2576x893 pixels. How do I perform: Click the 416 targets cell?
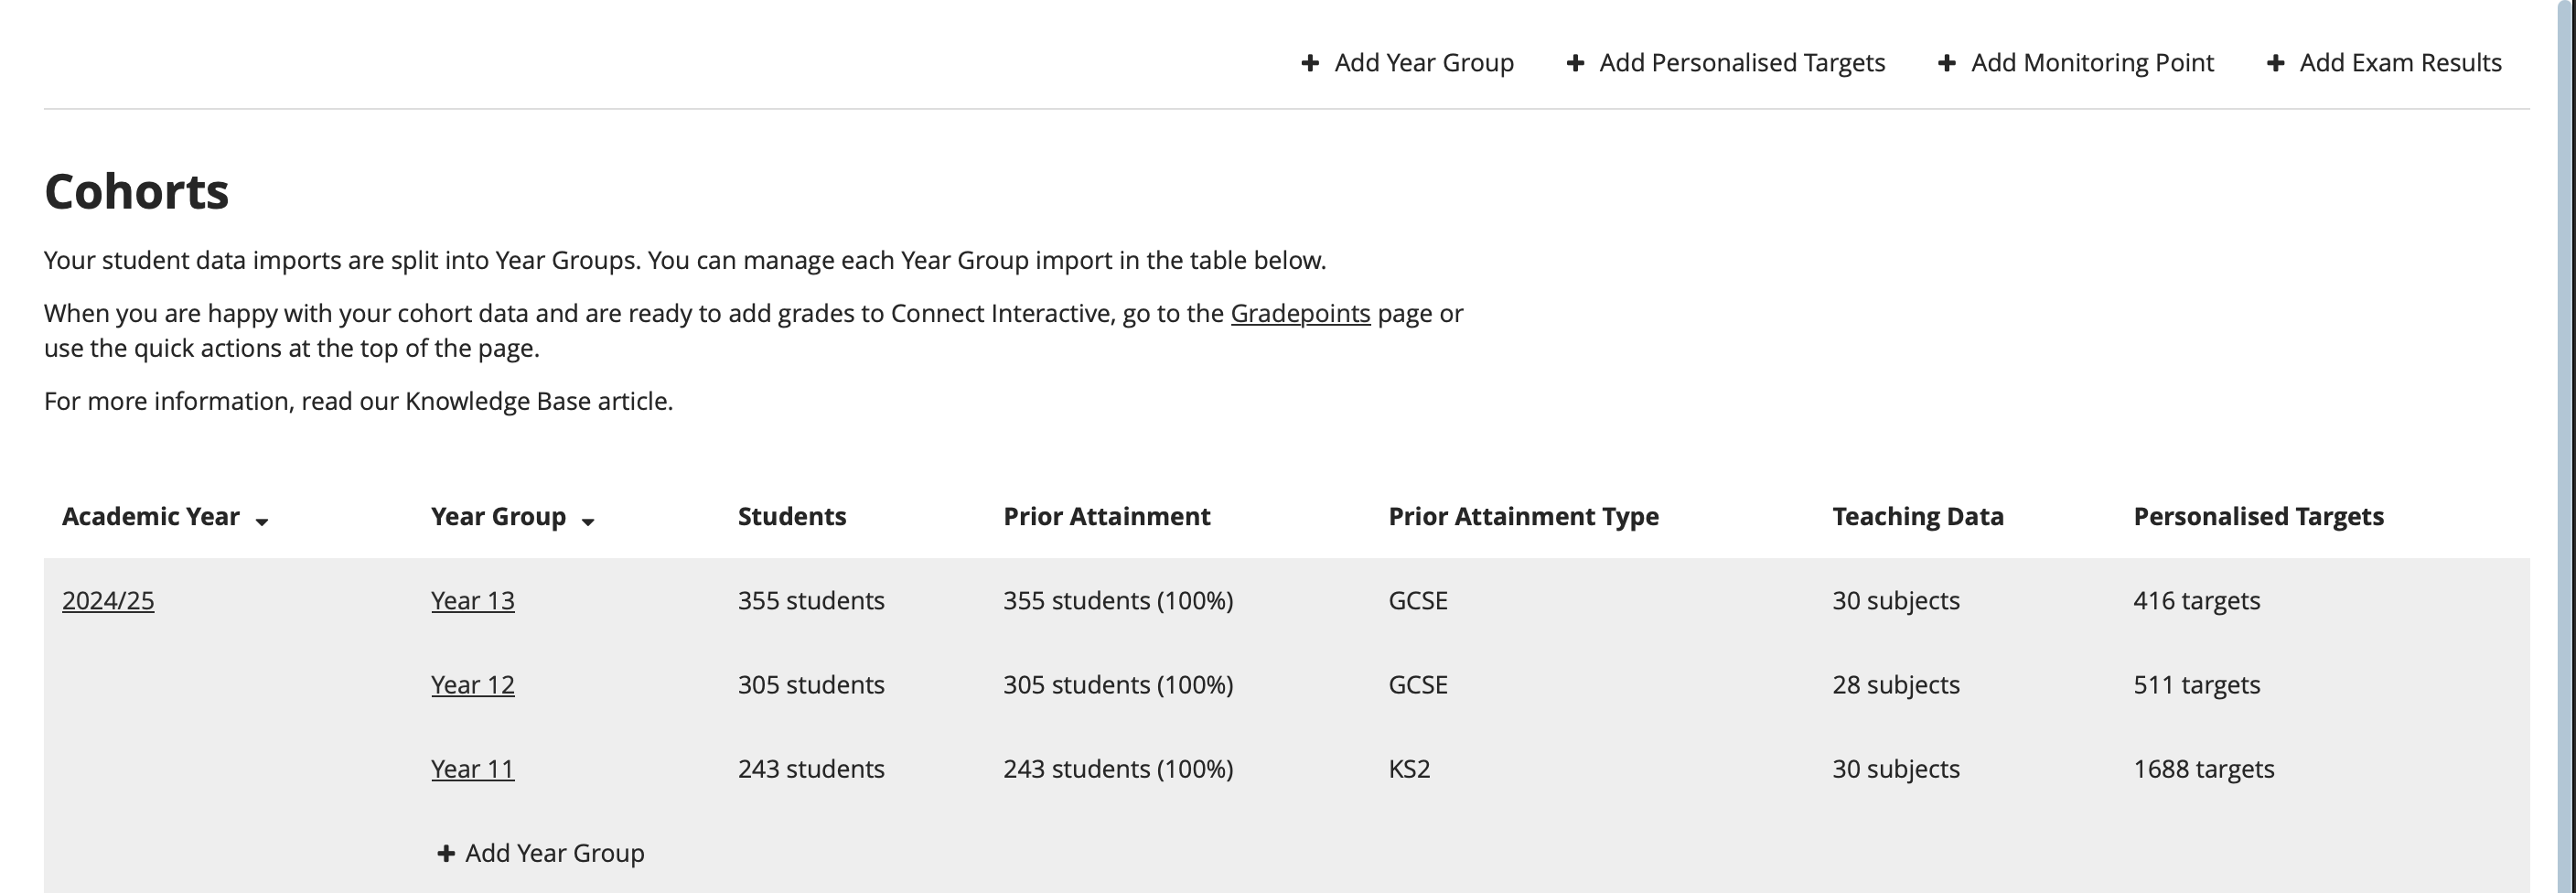click(x=2197, y=600)
